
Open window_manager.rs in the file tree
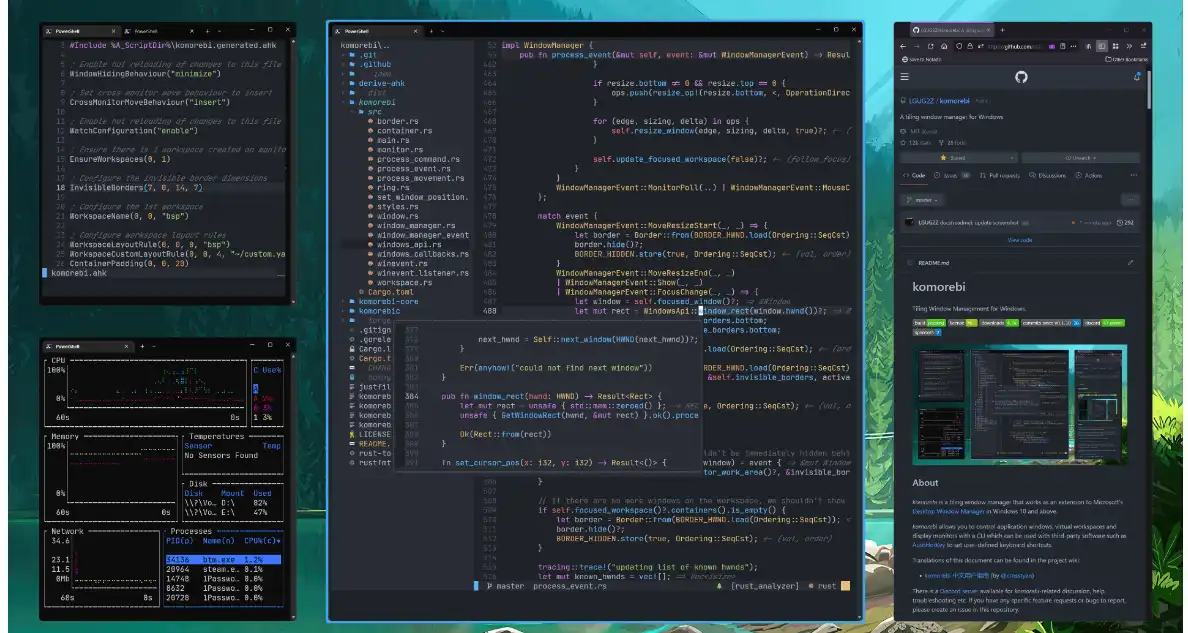click(x=416, y=225)
